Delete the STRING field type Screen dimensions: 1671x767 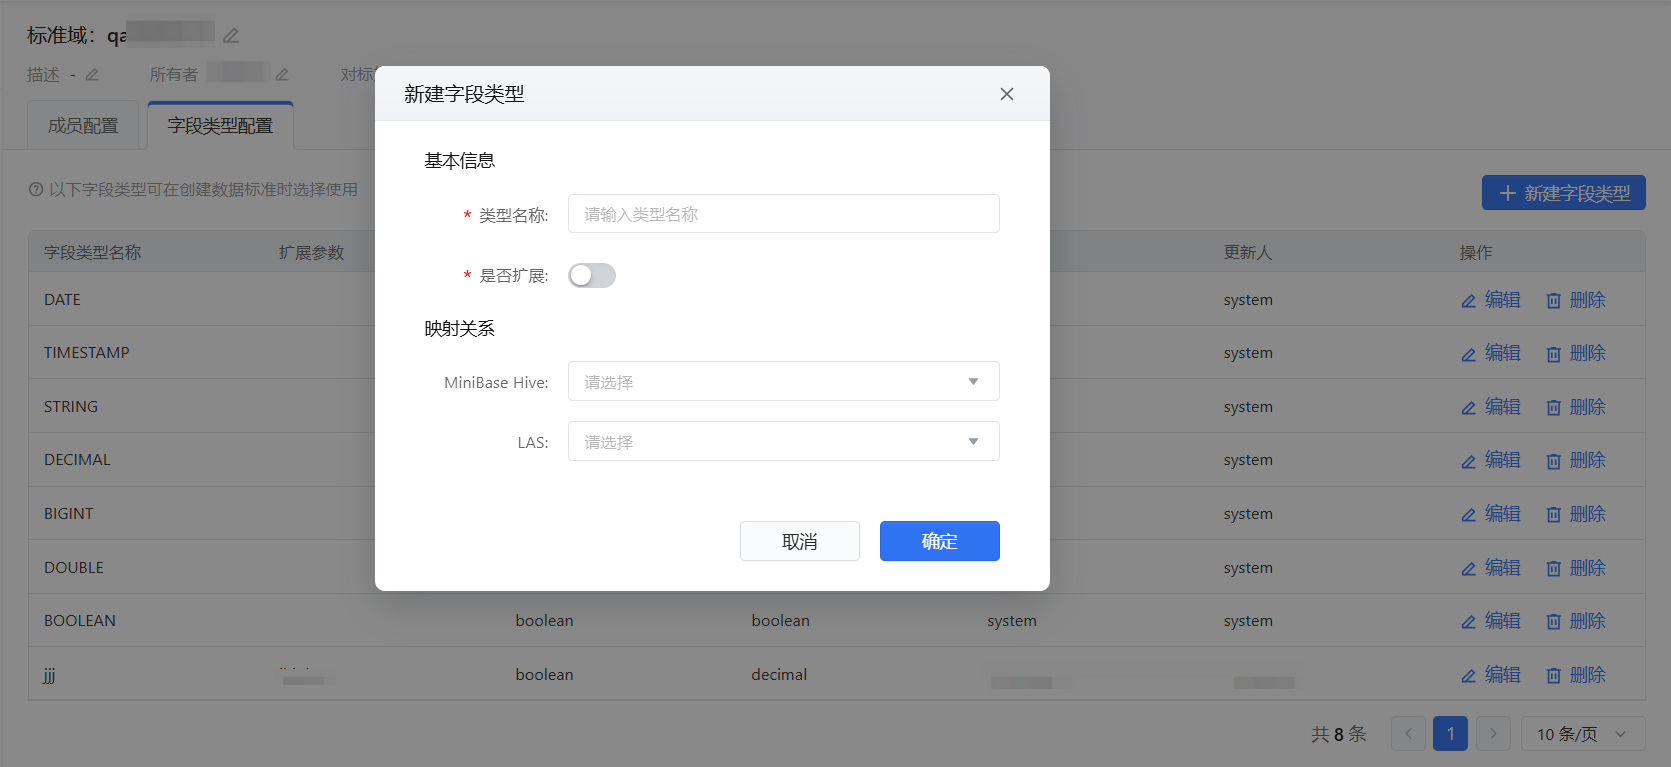(x=1576, y=407)
